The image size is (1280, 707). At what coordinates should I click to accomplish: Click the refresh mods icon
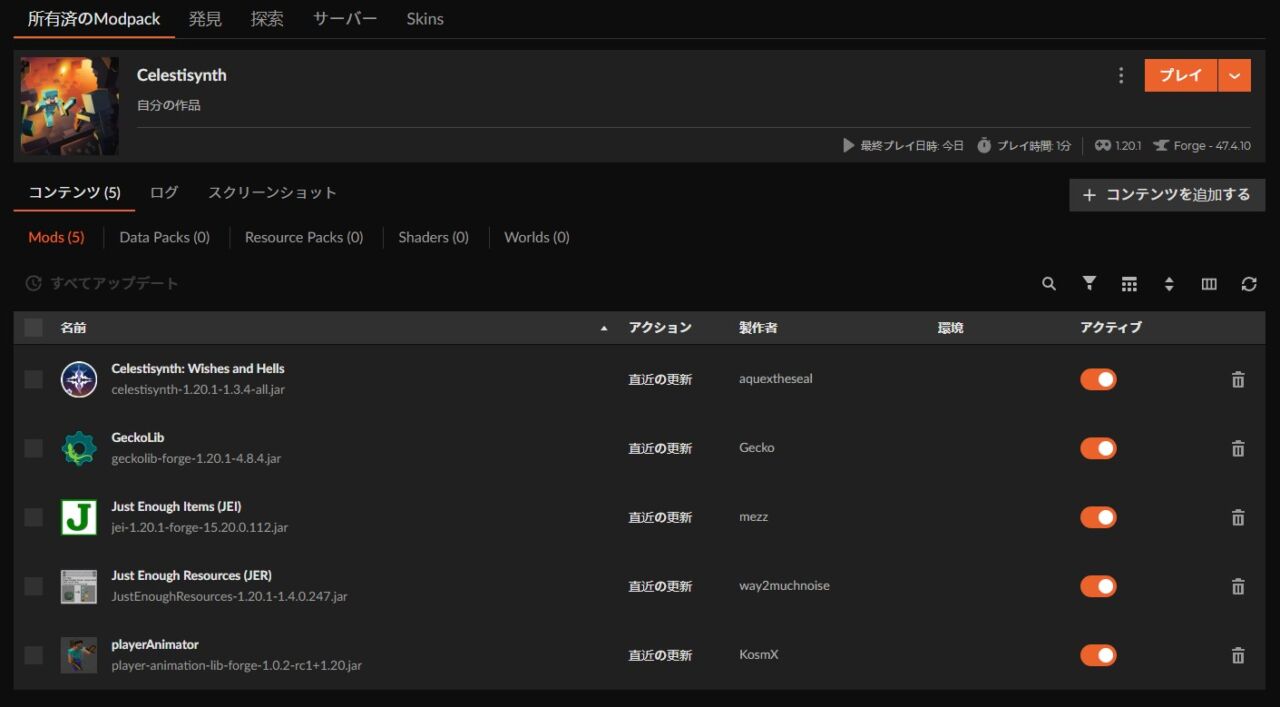click(1249, 284)
